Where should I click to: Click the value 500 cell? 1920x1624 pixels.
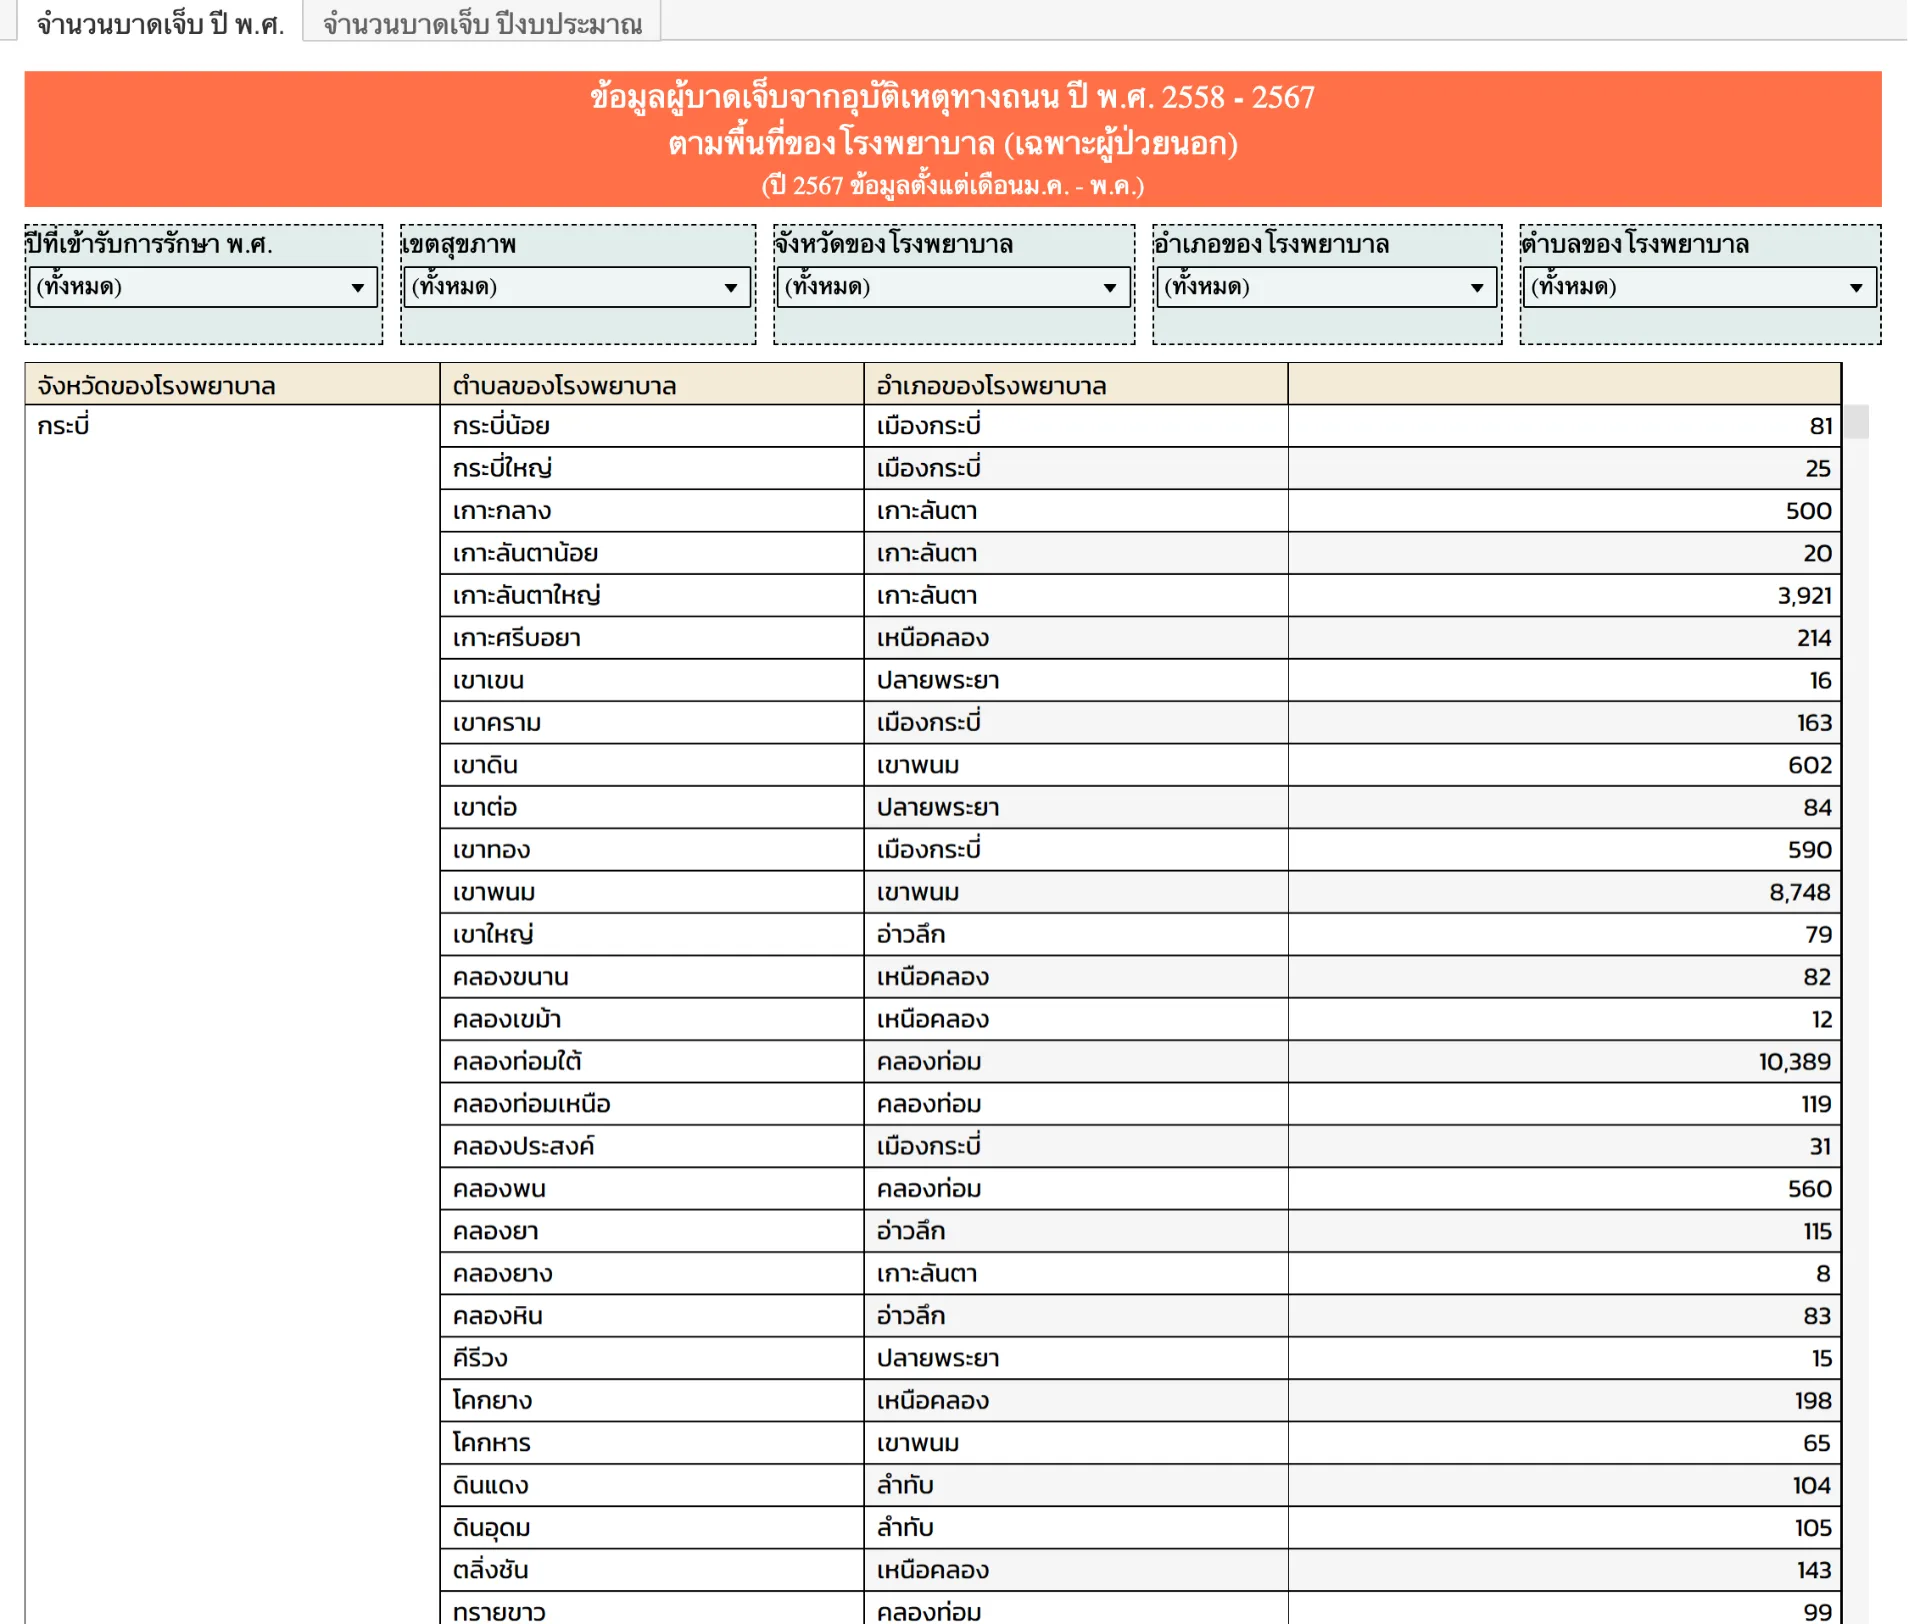pos(1564,511)
